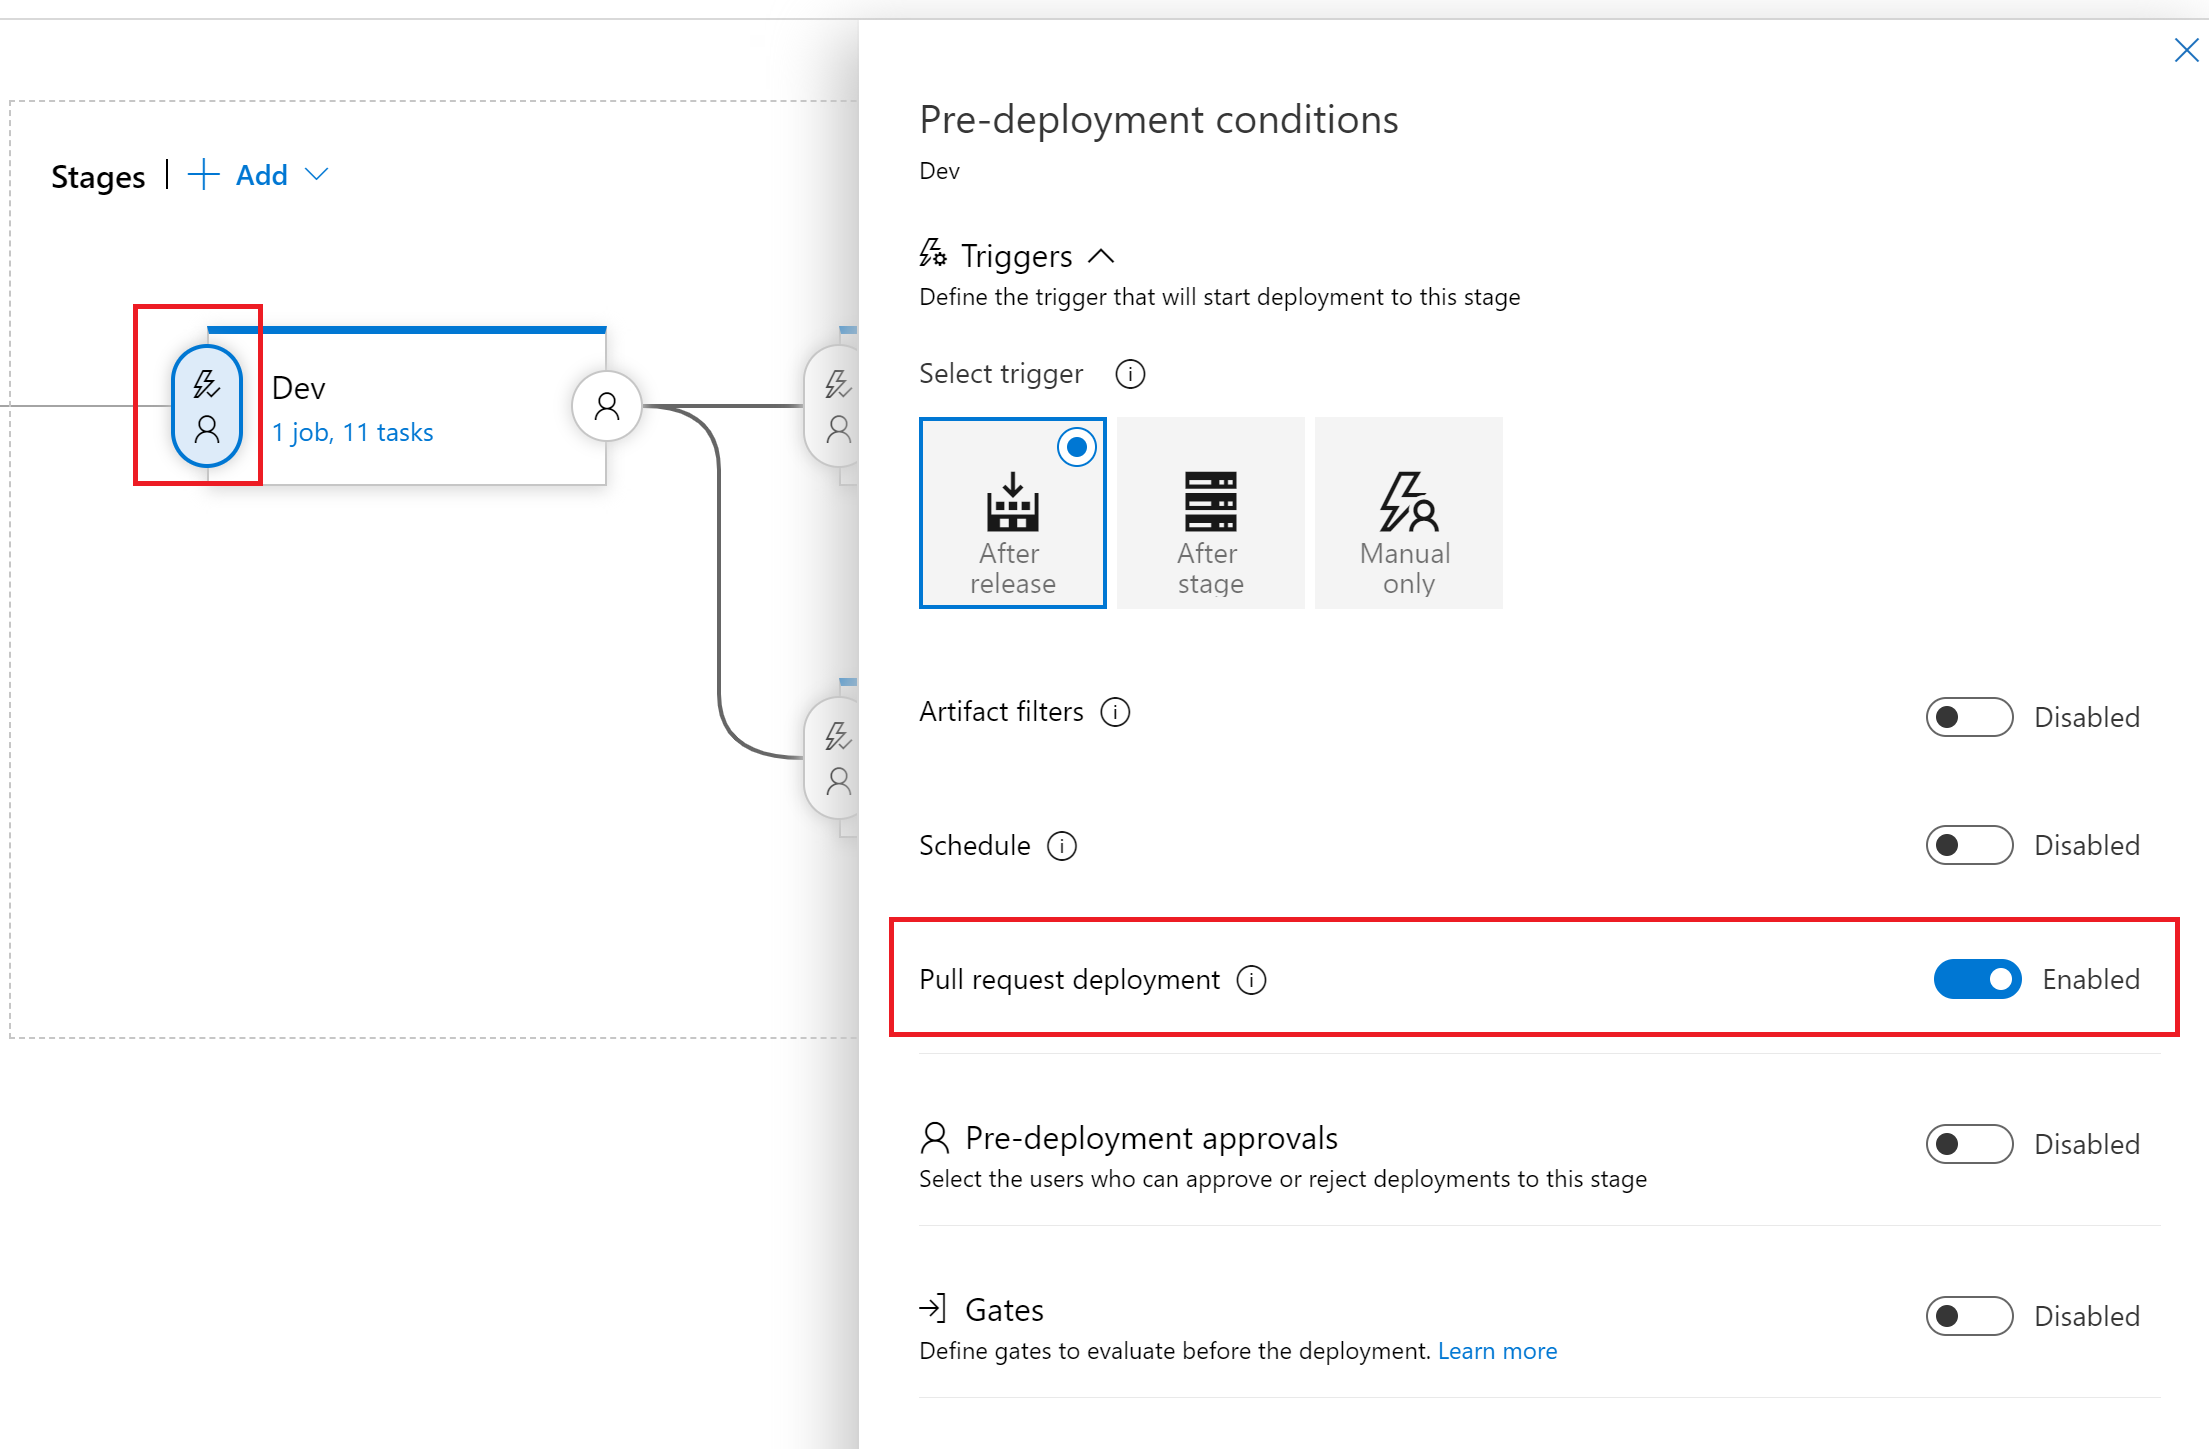Collapse the Triggers section chevron
Viewport: 2209px width, 1449px height.
coord(1101,256)
